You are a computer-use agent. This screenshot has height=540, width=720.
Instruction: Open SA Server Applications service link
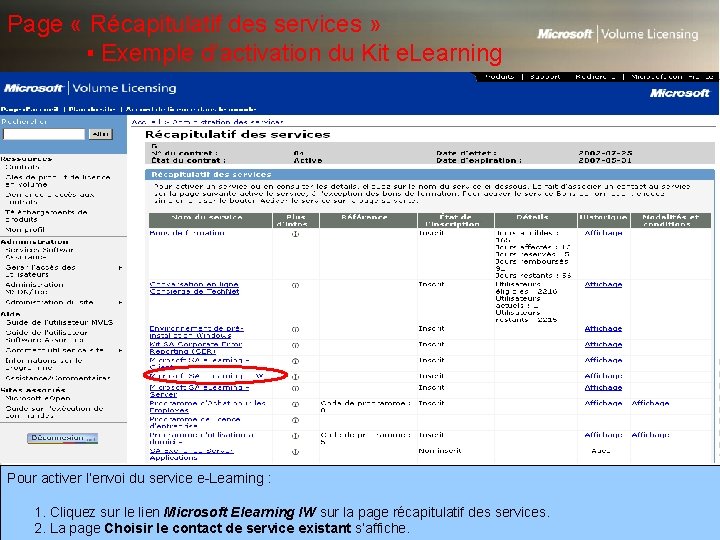click(x=191, y=454)
